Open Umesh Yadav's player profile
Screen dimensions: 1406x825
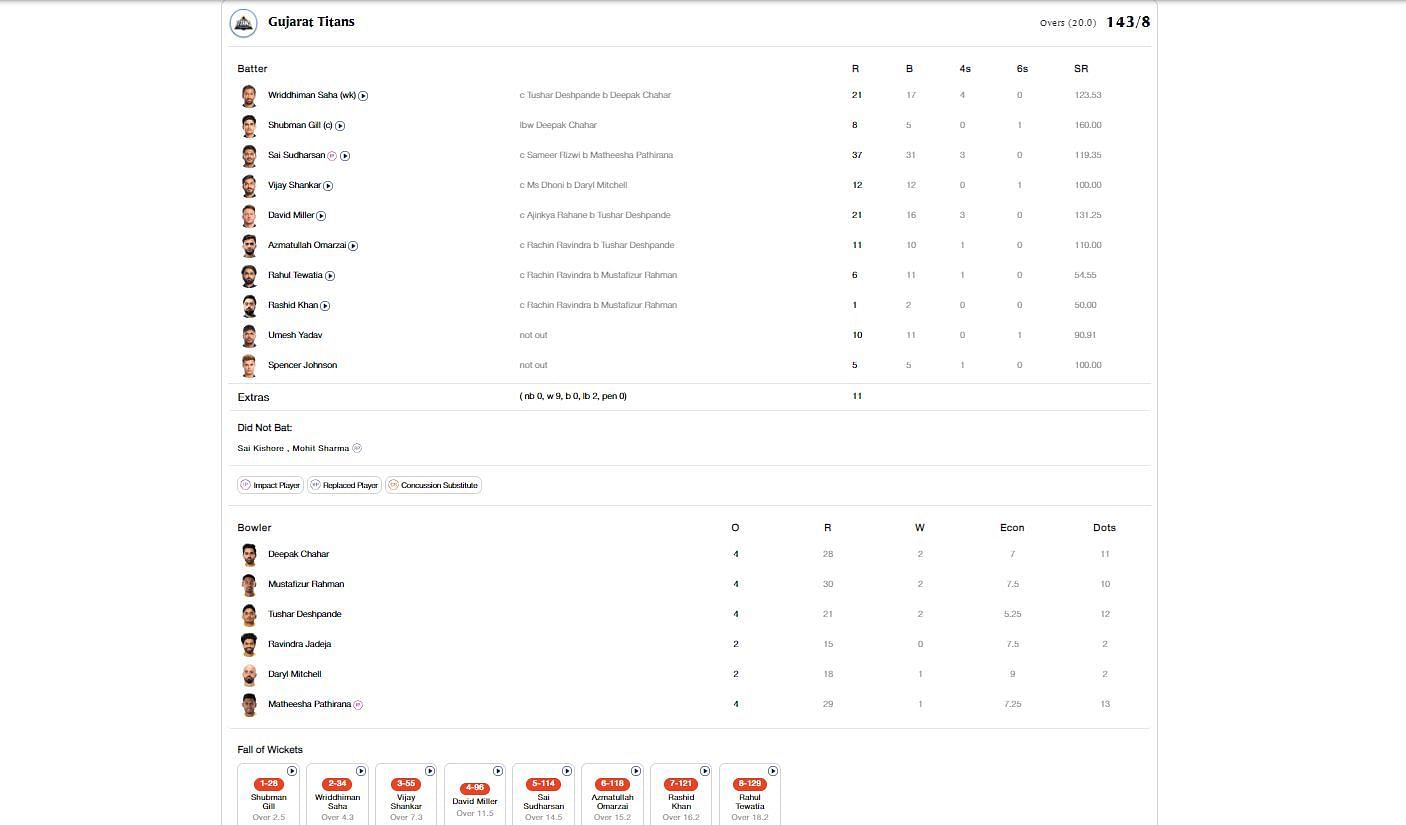(x=295, y=335)
